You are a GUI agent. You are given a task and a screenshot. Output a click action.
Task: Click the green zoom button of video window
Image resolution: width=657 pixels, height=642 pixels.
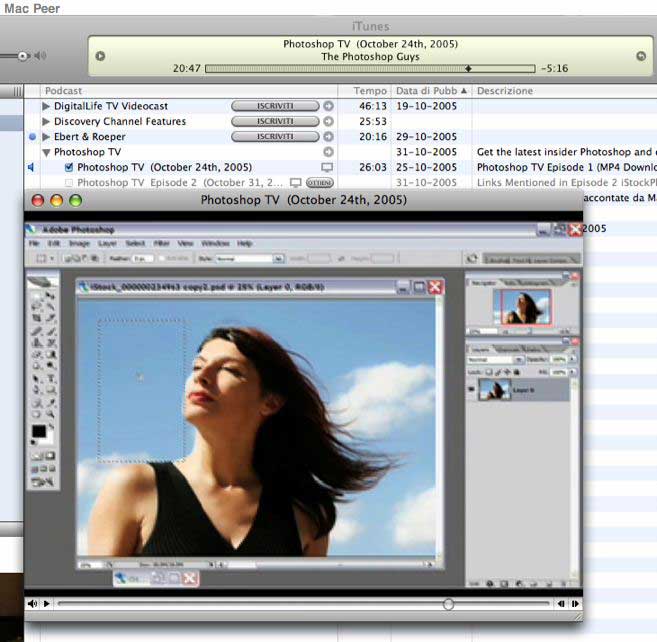pos(75,200)
